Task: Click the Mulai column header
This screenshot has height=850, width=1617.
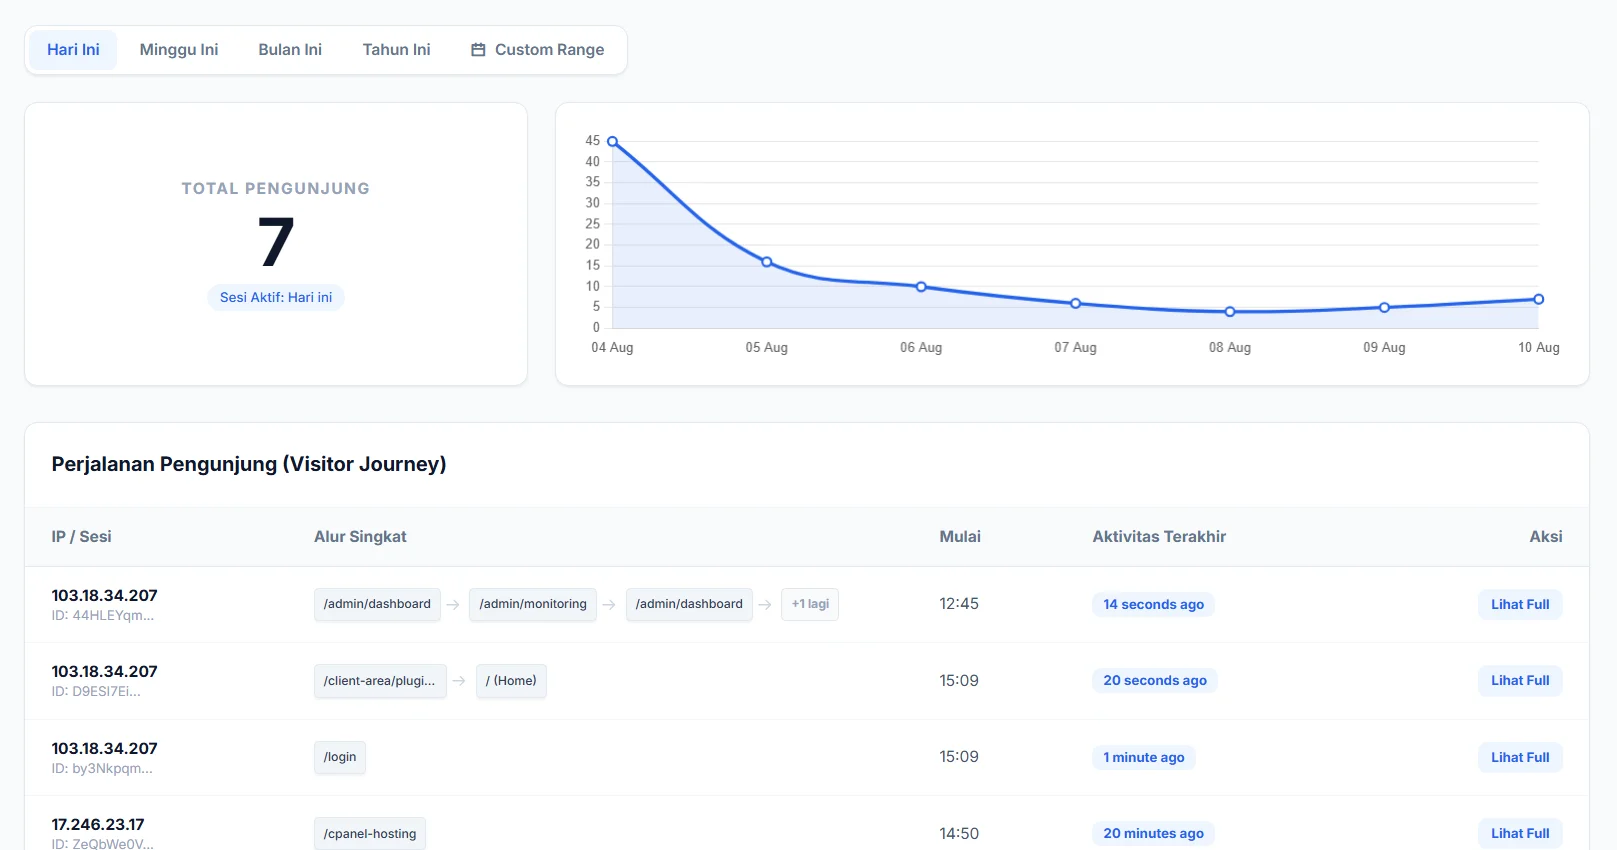Action: (x=960, y=537)
